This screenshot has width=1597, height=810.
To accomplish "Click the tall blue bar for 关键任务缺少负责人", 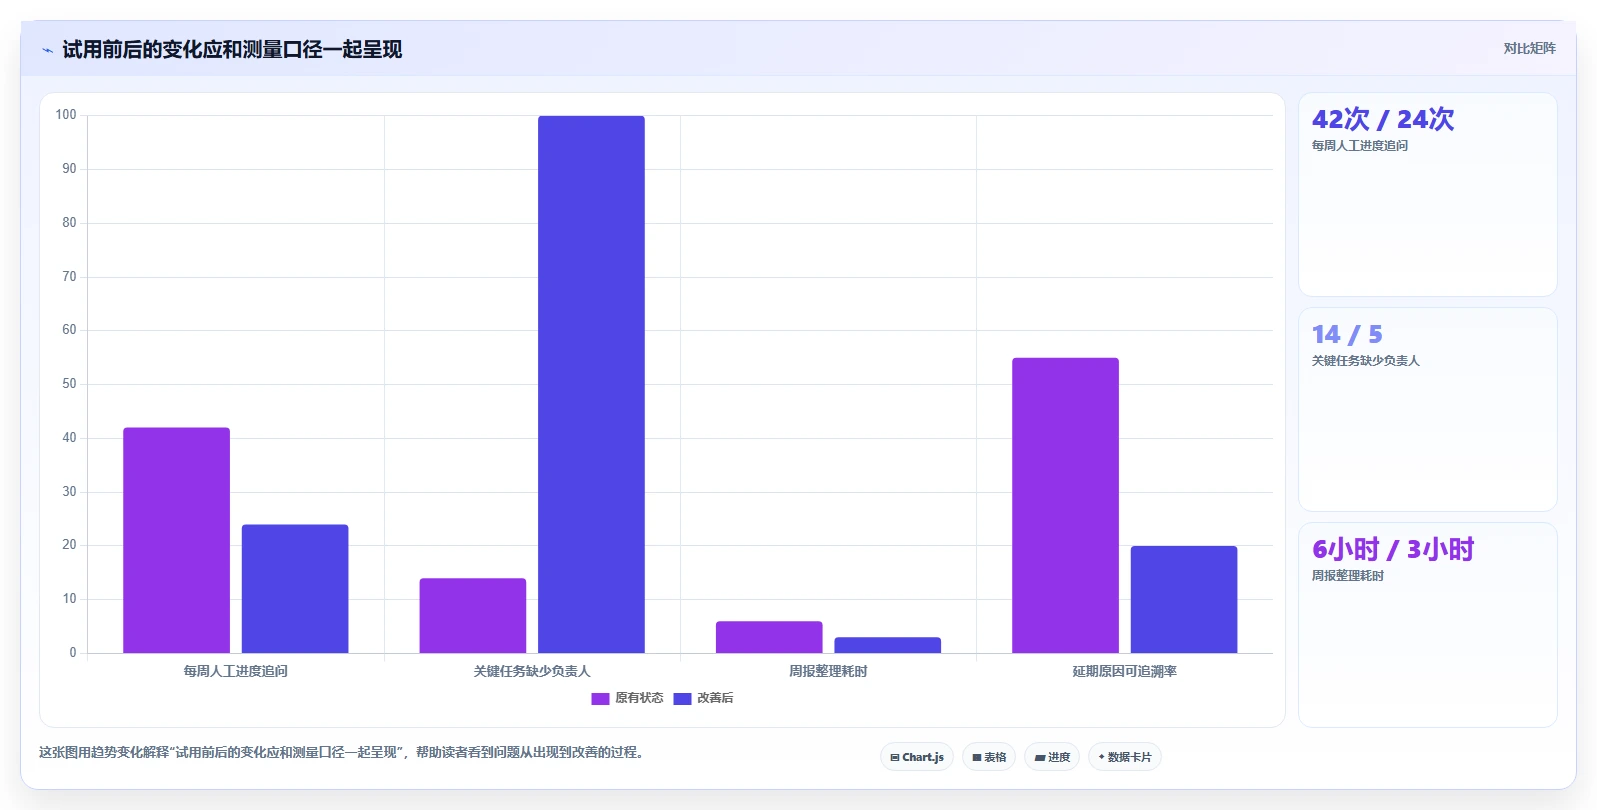I will point(591,384).
